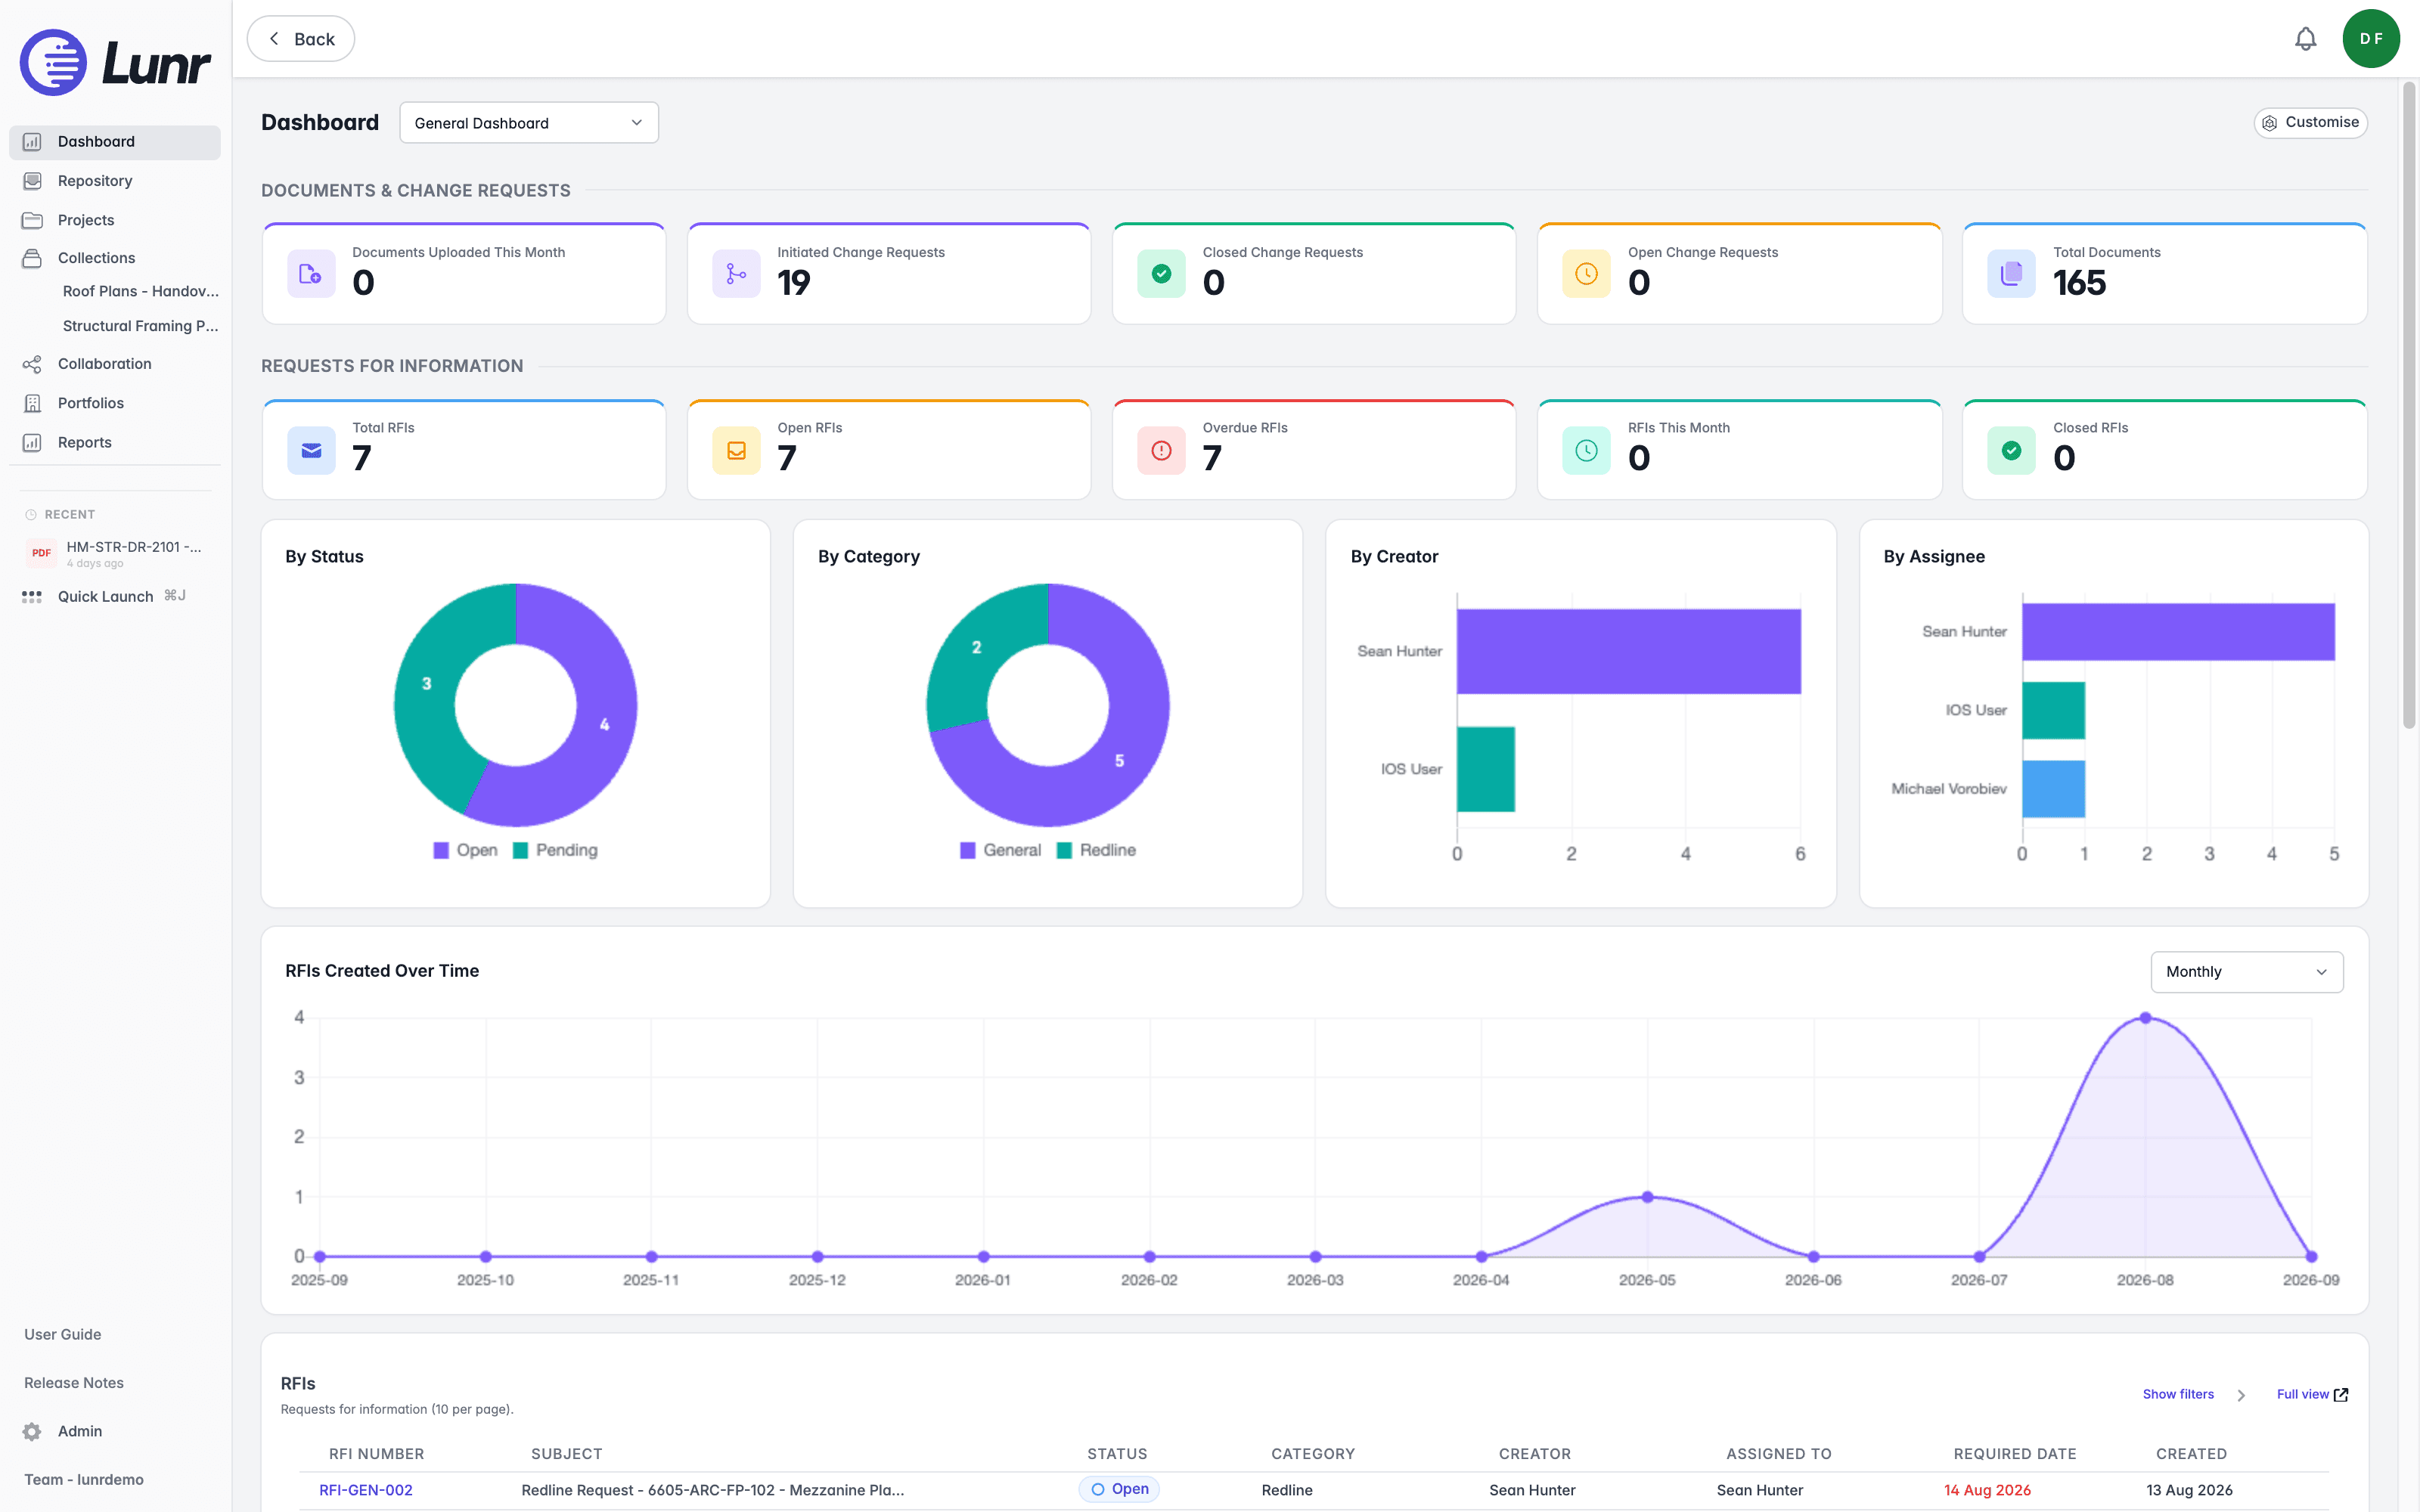Toggle Pending legend in By Status chart
This screenshot has height=1512, width=2420.
coord(555,850)
